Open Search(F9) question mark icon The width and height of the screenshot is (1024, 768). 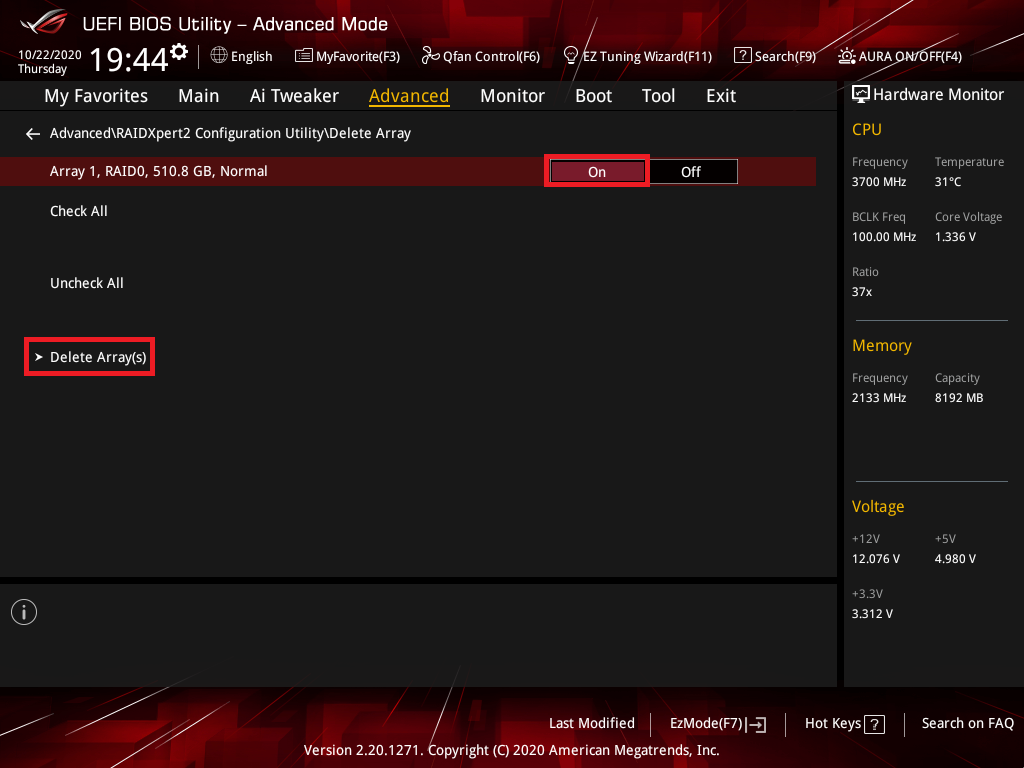pos(742,56)
